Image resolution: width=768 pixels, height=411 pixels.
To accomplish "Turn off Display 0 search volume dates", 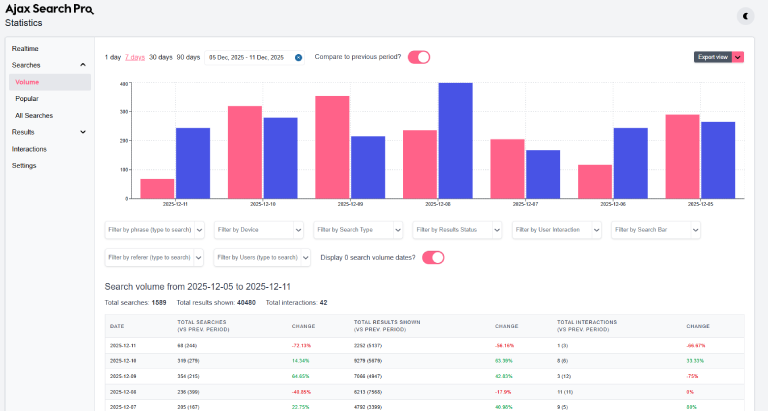I will [x=433, y=257].
